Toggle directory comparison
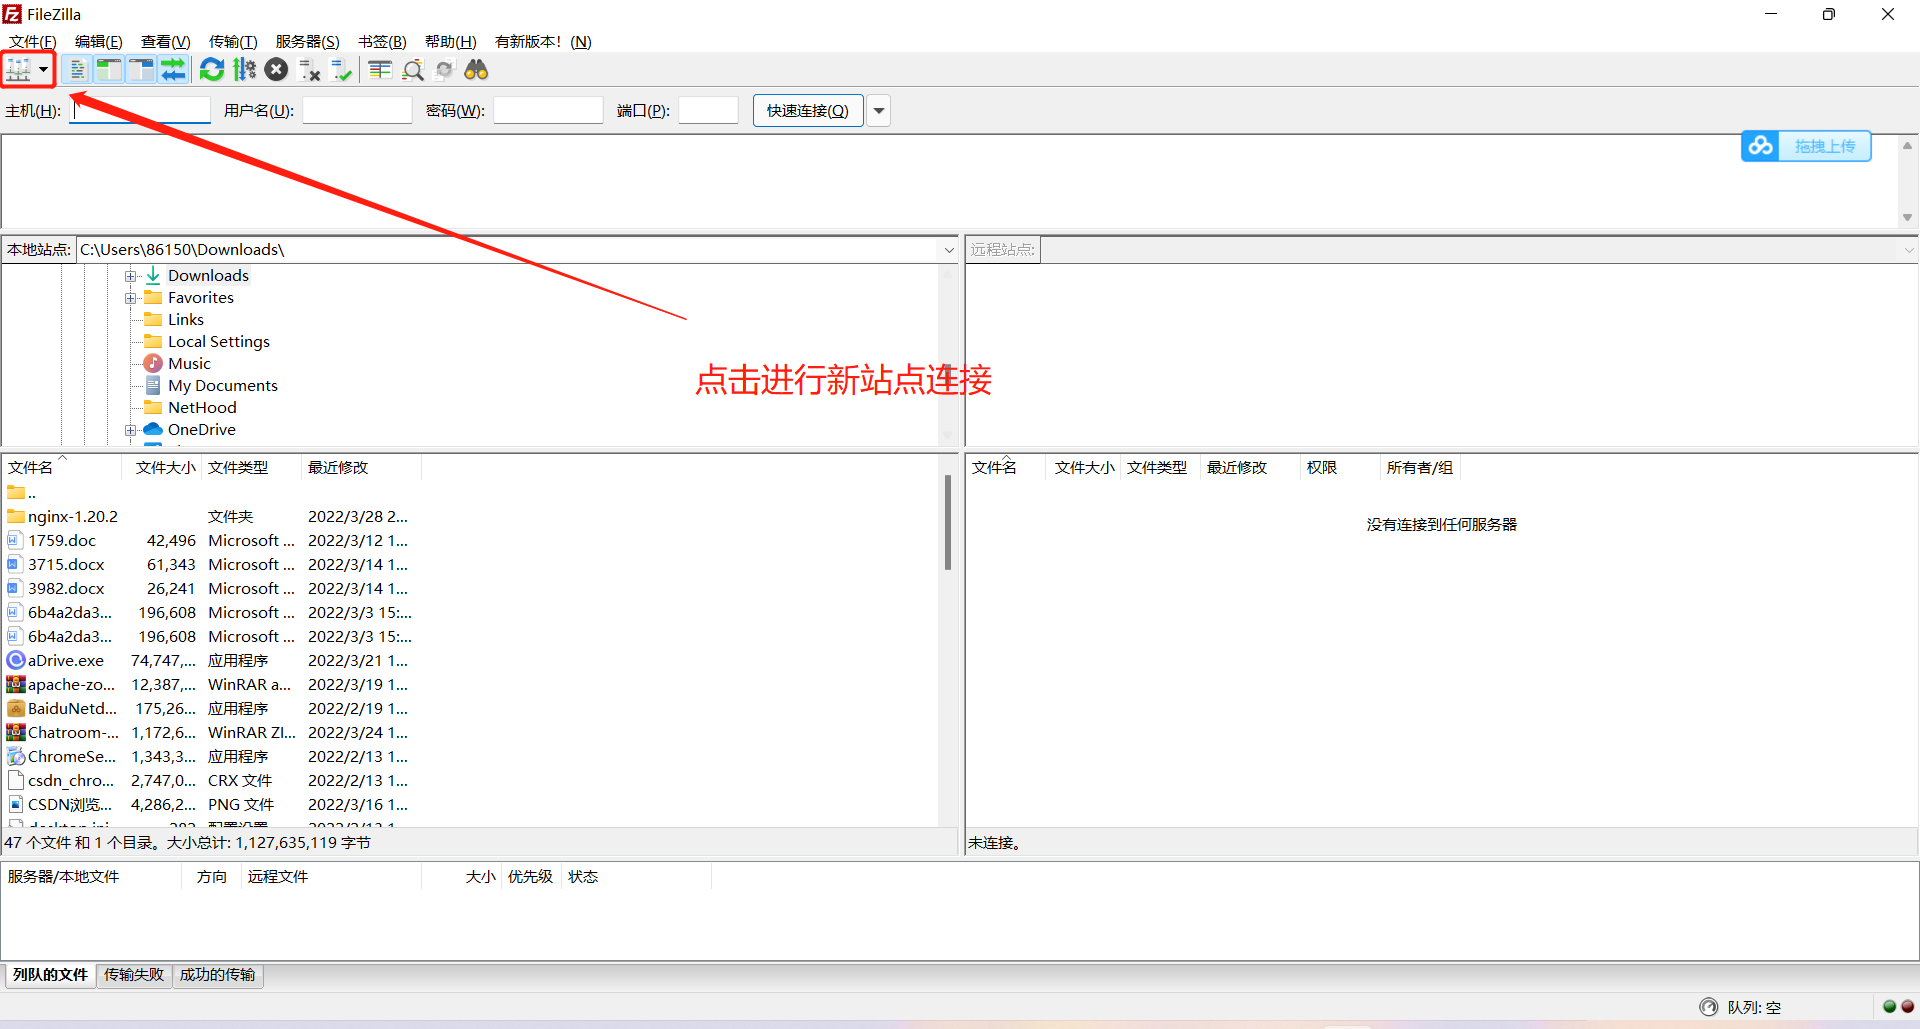 413,70
